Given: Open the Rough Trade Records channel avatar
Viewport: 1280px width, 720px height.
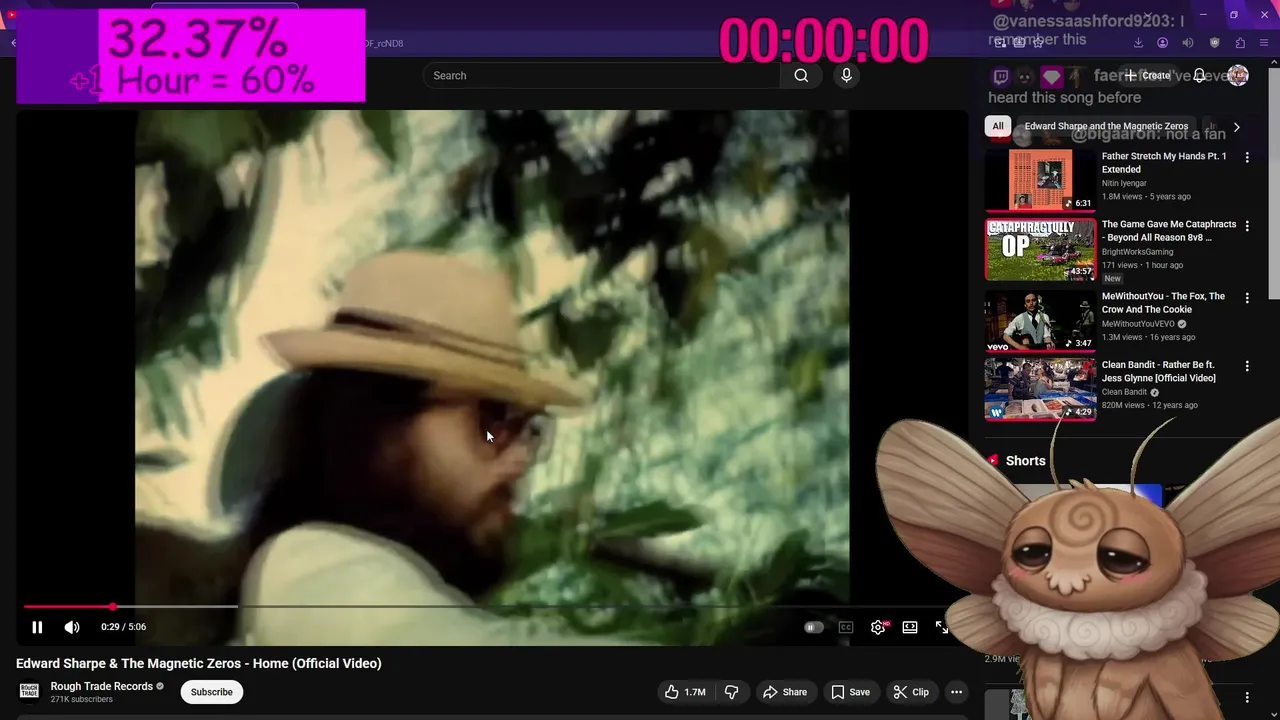Looking at the screenshot, I should (29, 691).
